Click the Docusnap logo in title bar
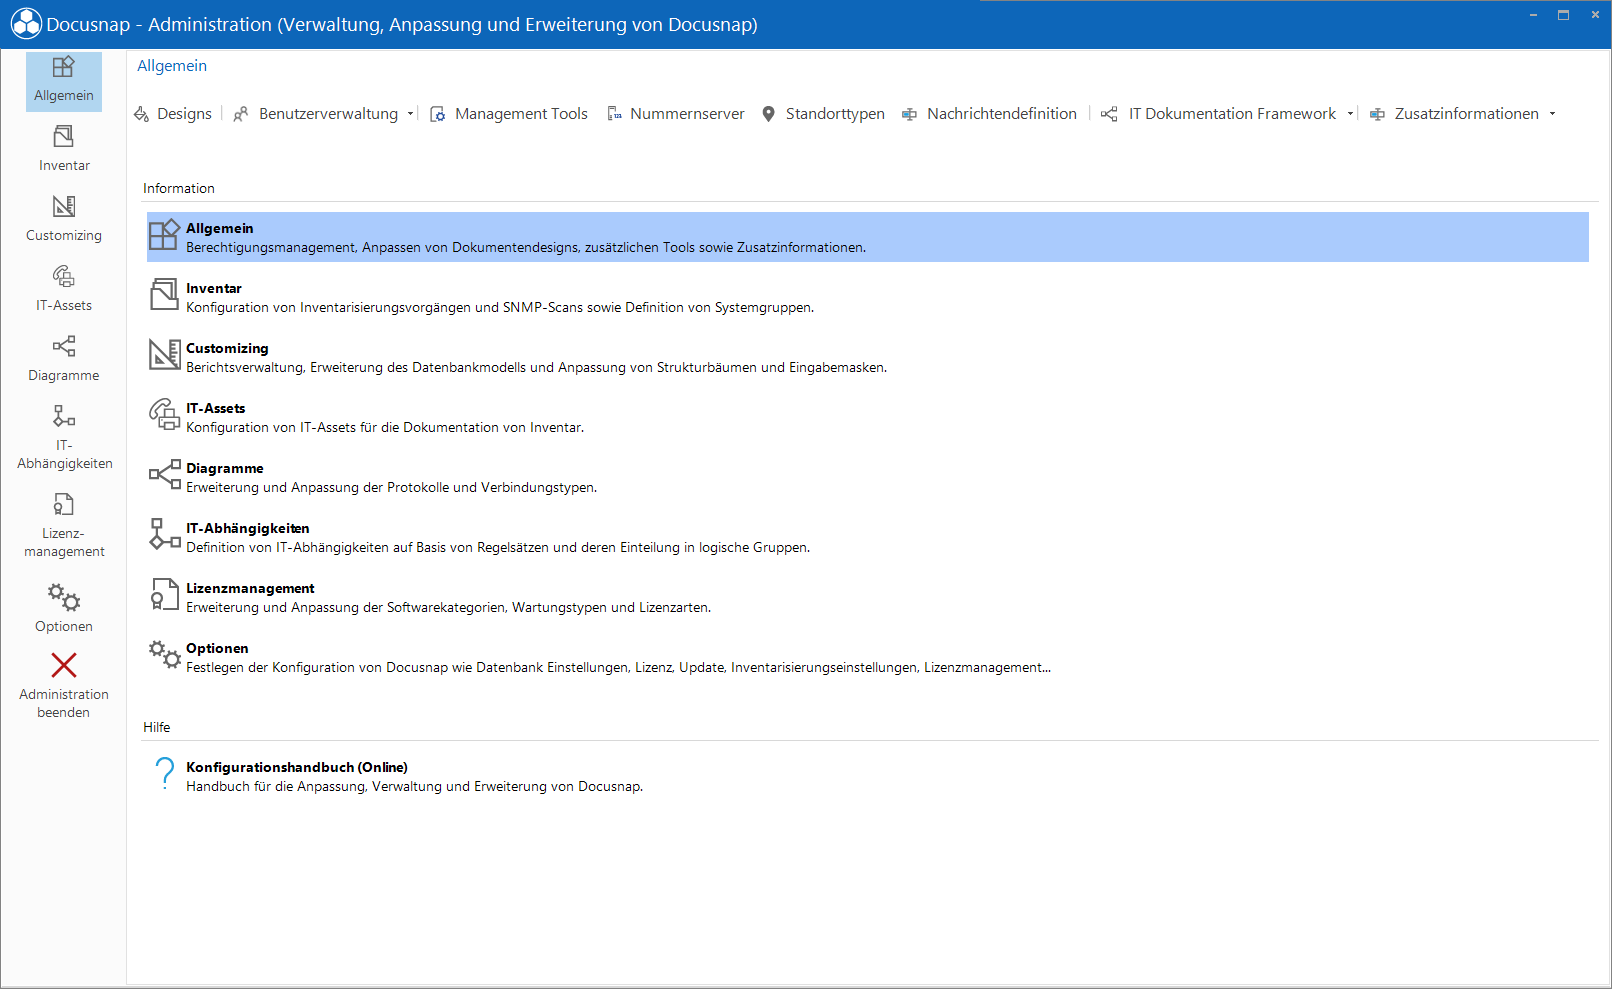Image resolution: width=1612 pixels, height=989 pixels. point(26,24)
